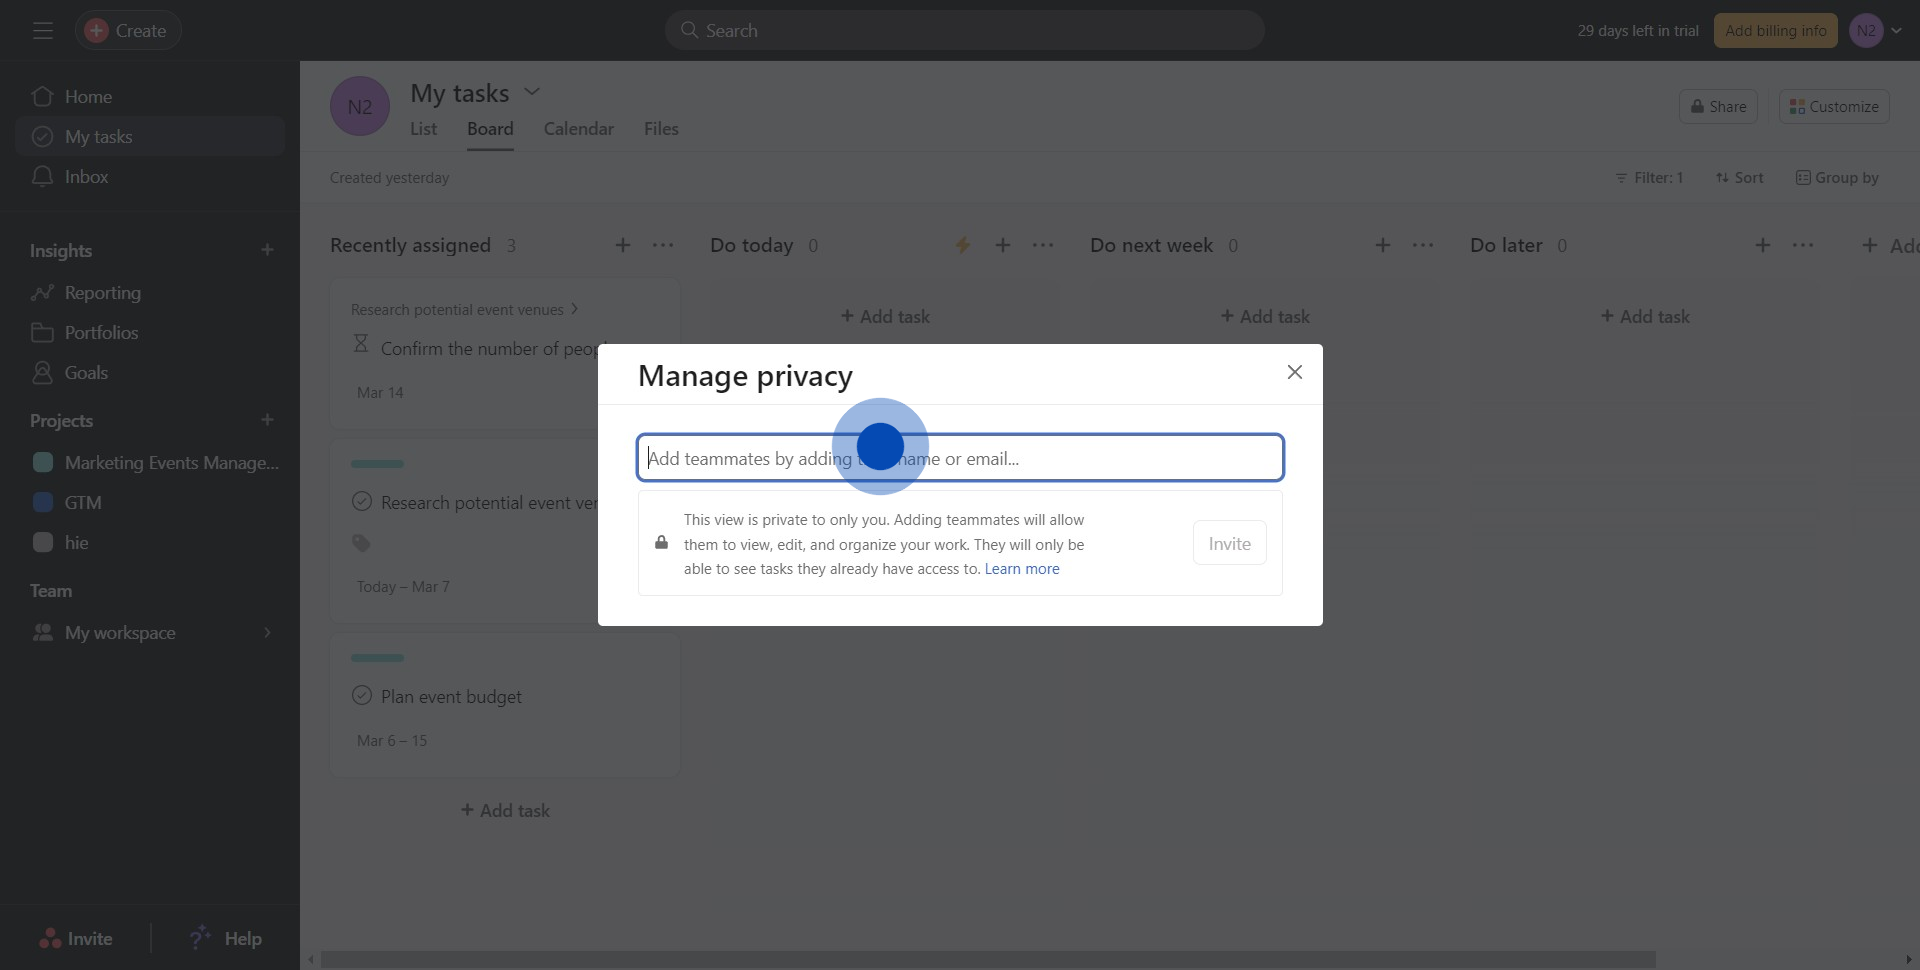
Task: Close the Manage privacy dialog
Action: (x=1294, y=372)
